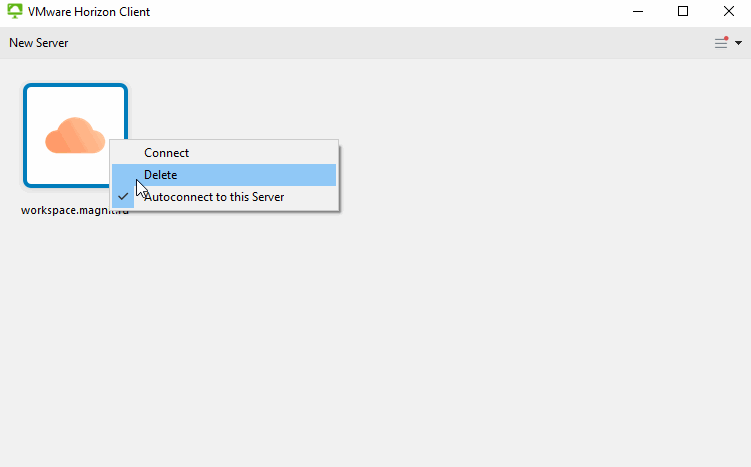This screenshot has height=467, width=751.
Task: Click the red notification dot on menu
Action: click(726, 38)
